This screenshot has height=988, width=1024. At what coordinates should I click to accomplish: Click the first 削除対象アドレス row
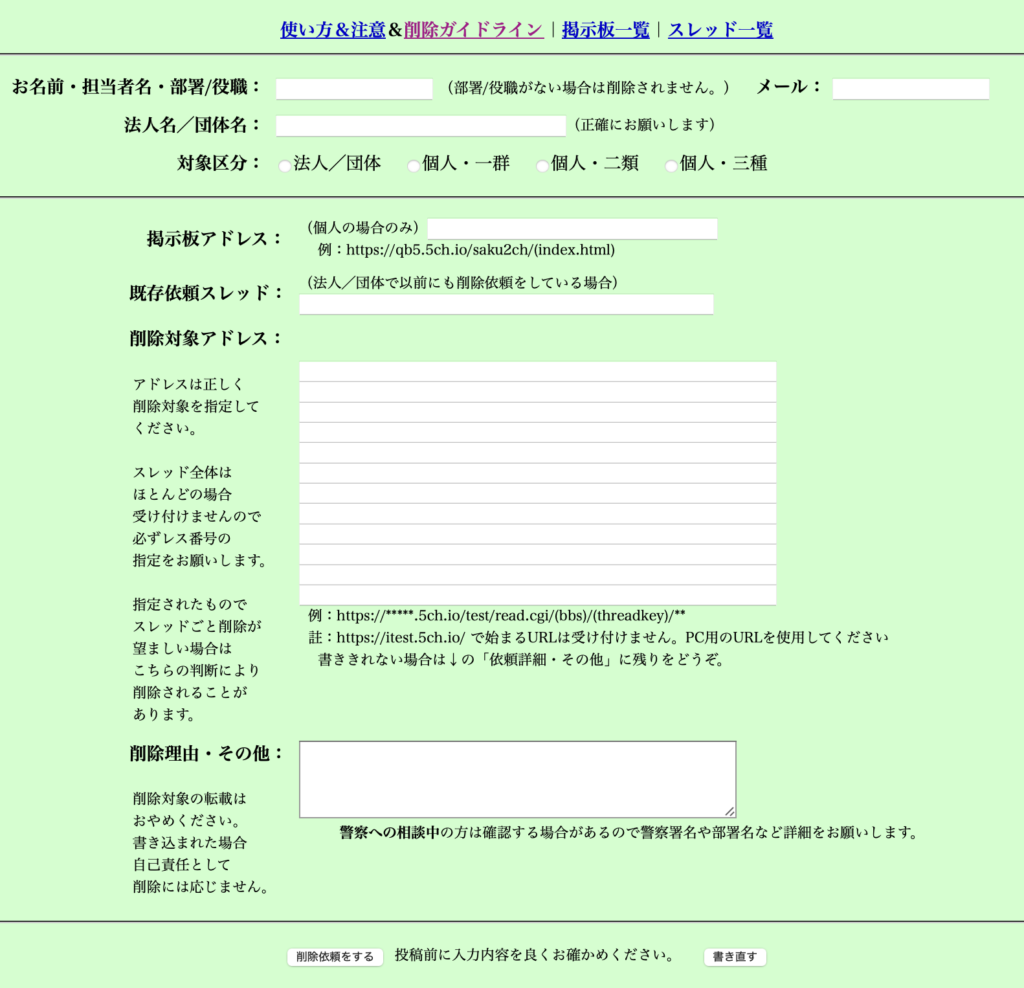click(537, 372)
